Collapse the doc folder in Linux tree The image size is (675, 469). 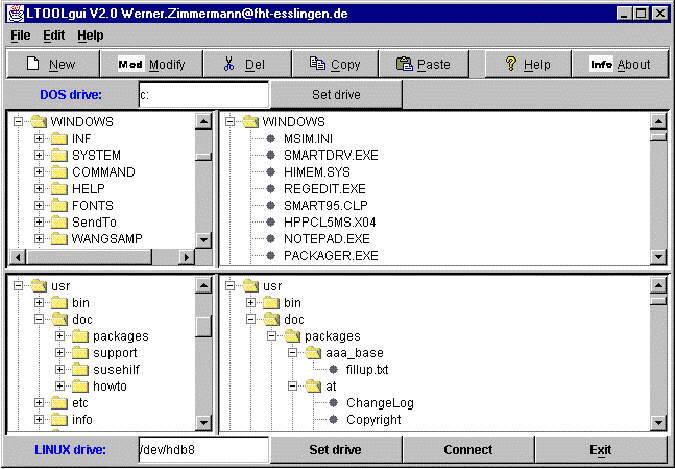click(x=39, y=319)
